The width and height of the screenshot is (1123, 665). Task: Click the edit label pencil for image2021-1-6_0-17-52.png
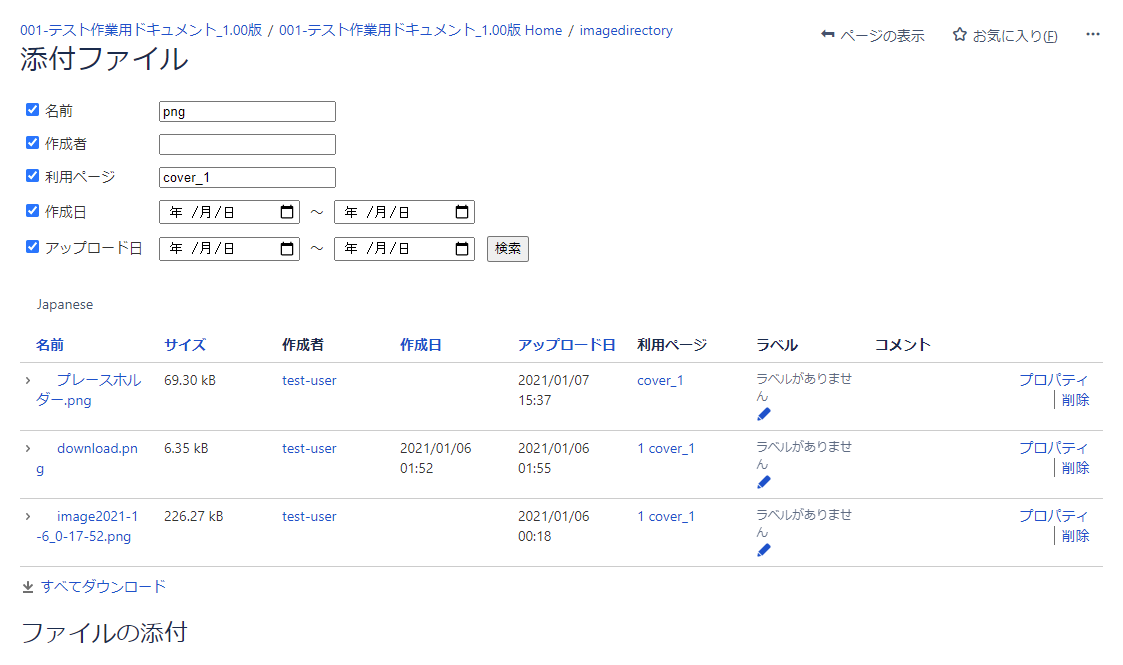tap(764, 550)
